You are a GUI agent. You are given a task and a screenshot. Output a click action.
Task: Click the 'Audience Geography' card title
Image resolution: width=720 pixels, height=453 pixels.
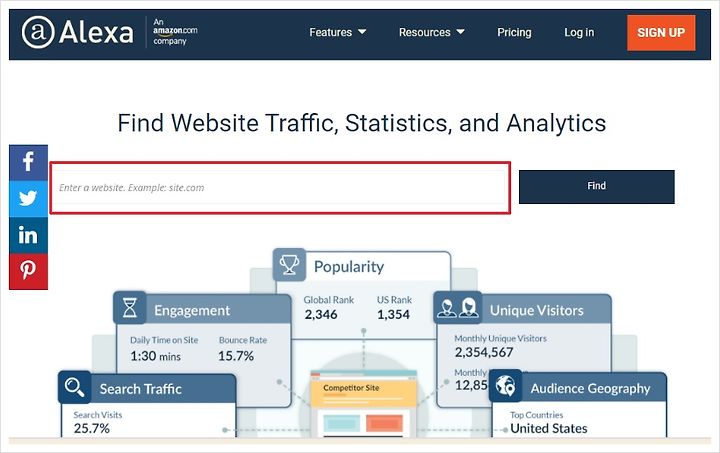pos(591,389)
